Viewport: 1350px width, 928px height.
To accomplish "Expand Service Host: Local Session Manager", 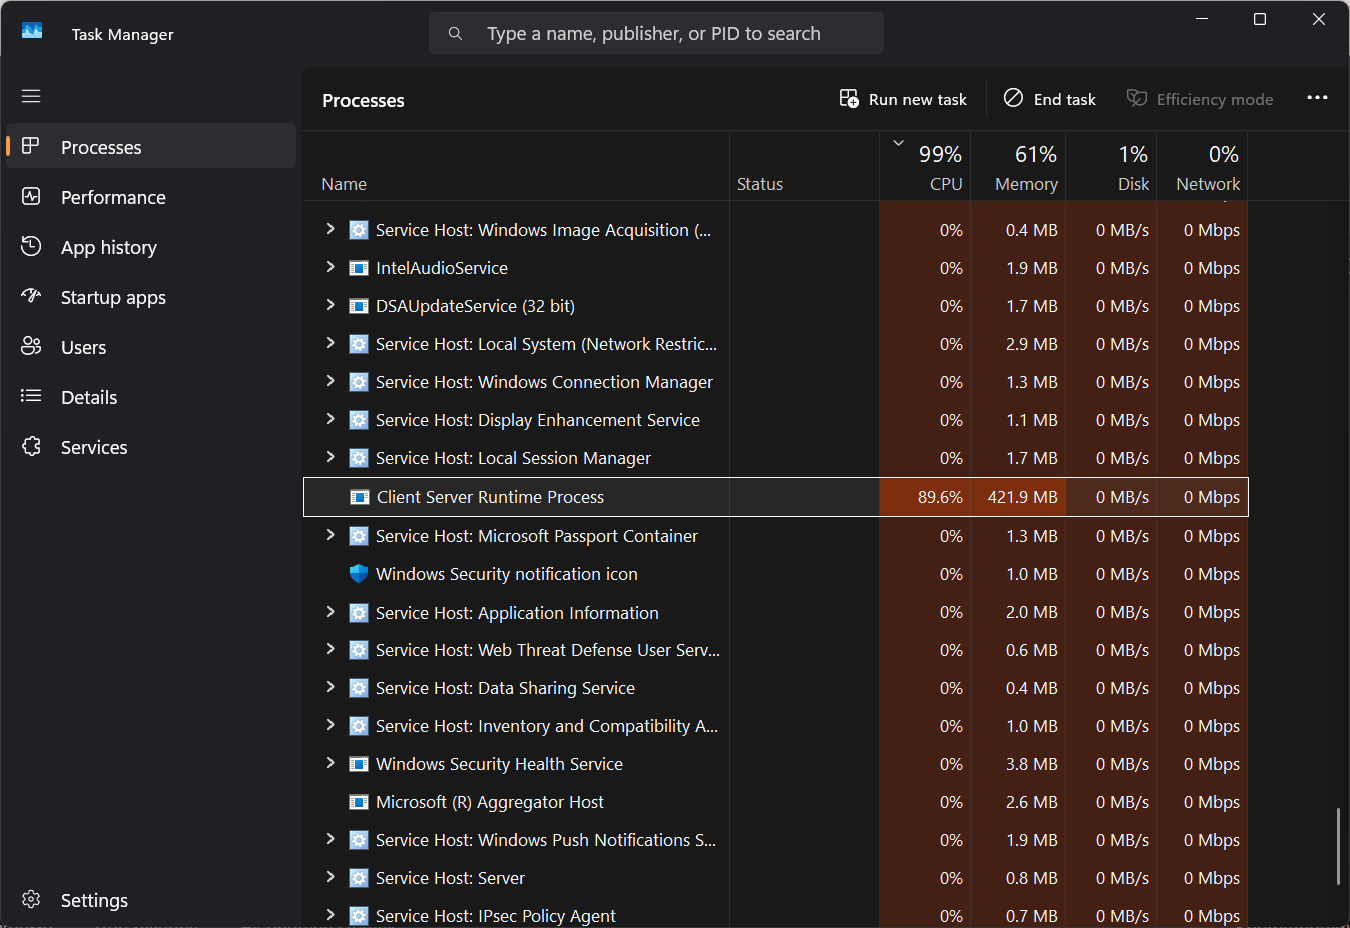I will point(330,457).
